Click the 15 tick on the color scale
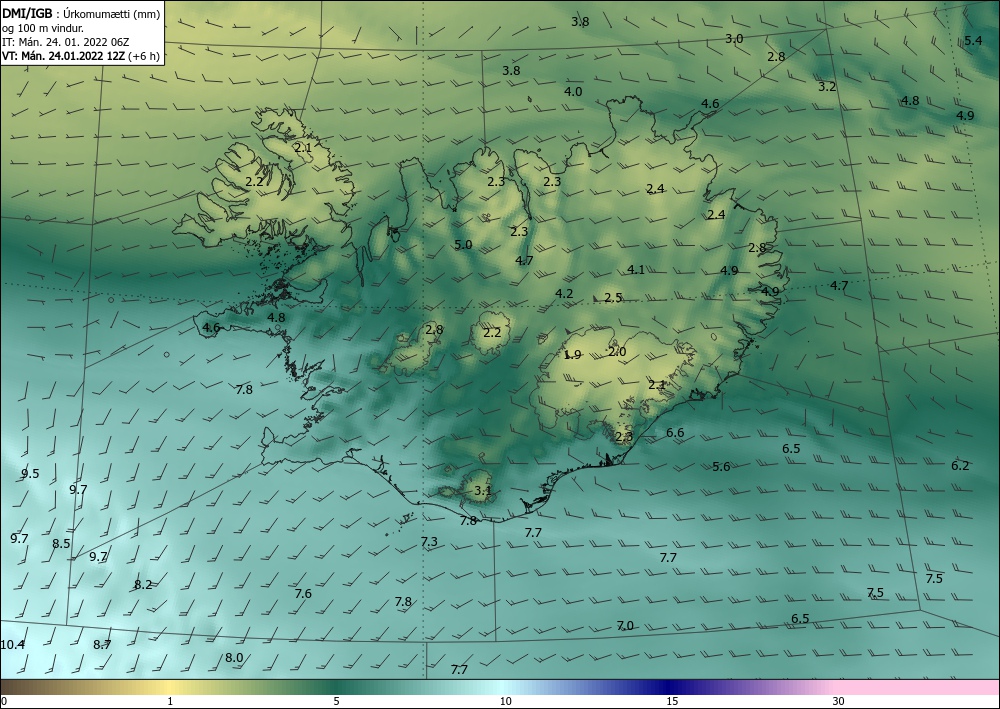This screenshot has width=1000, height=709. coord(672,701)
